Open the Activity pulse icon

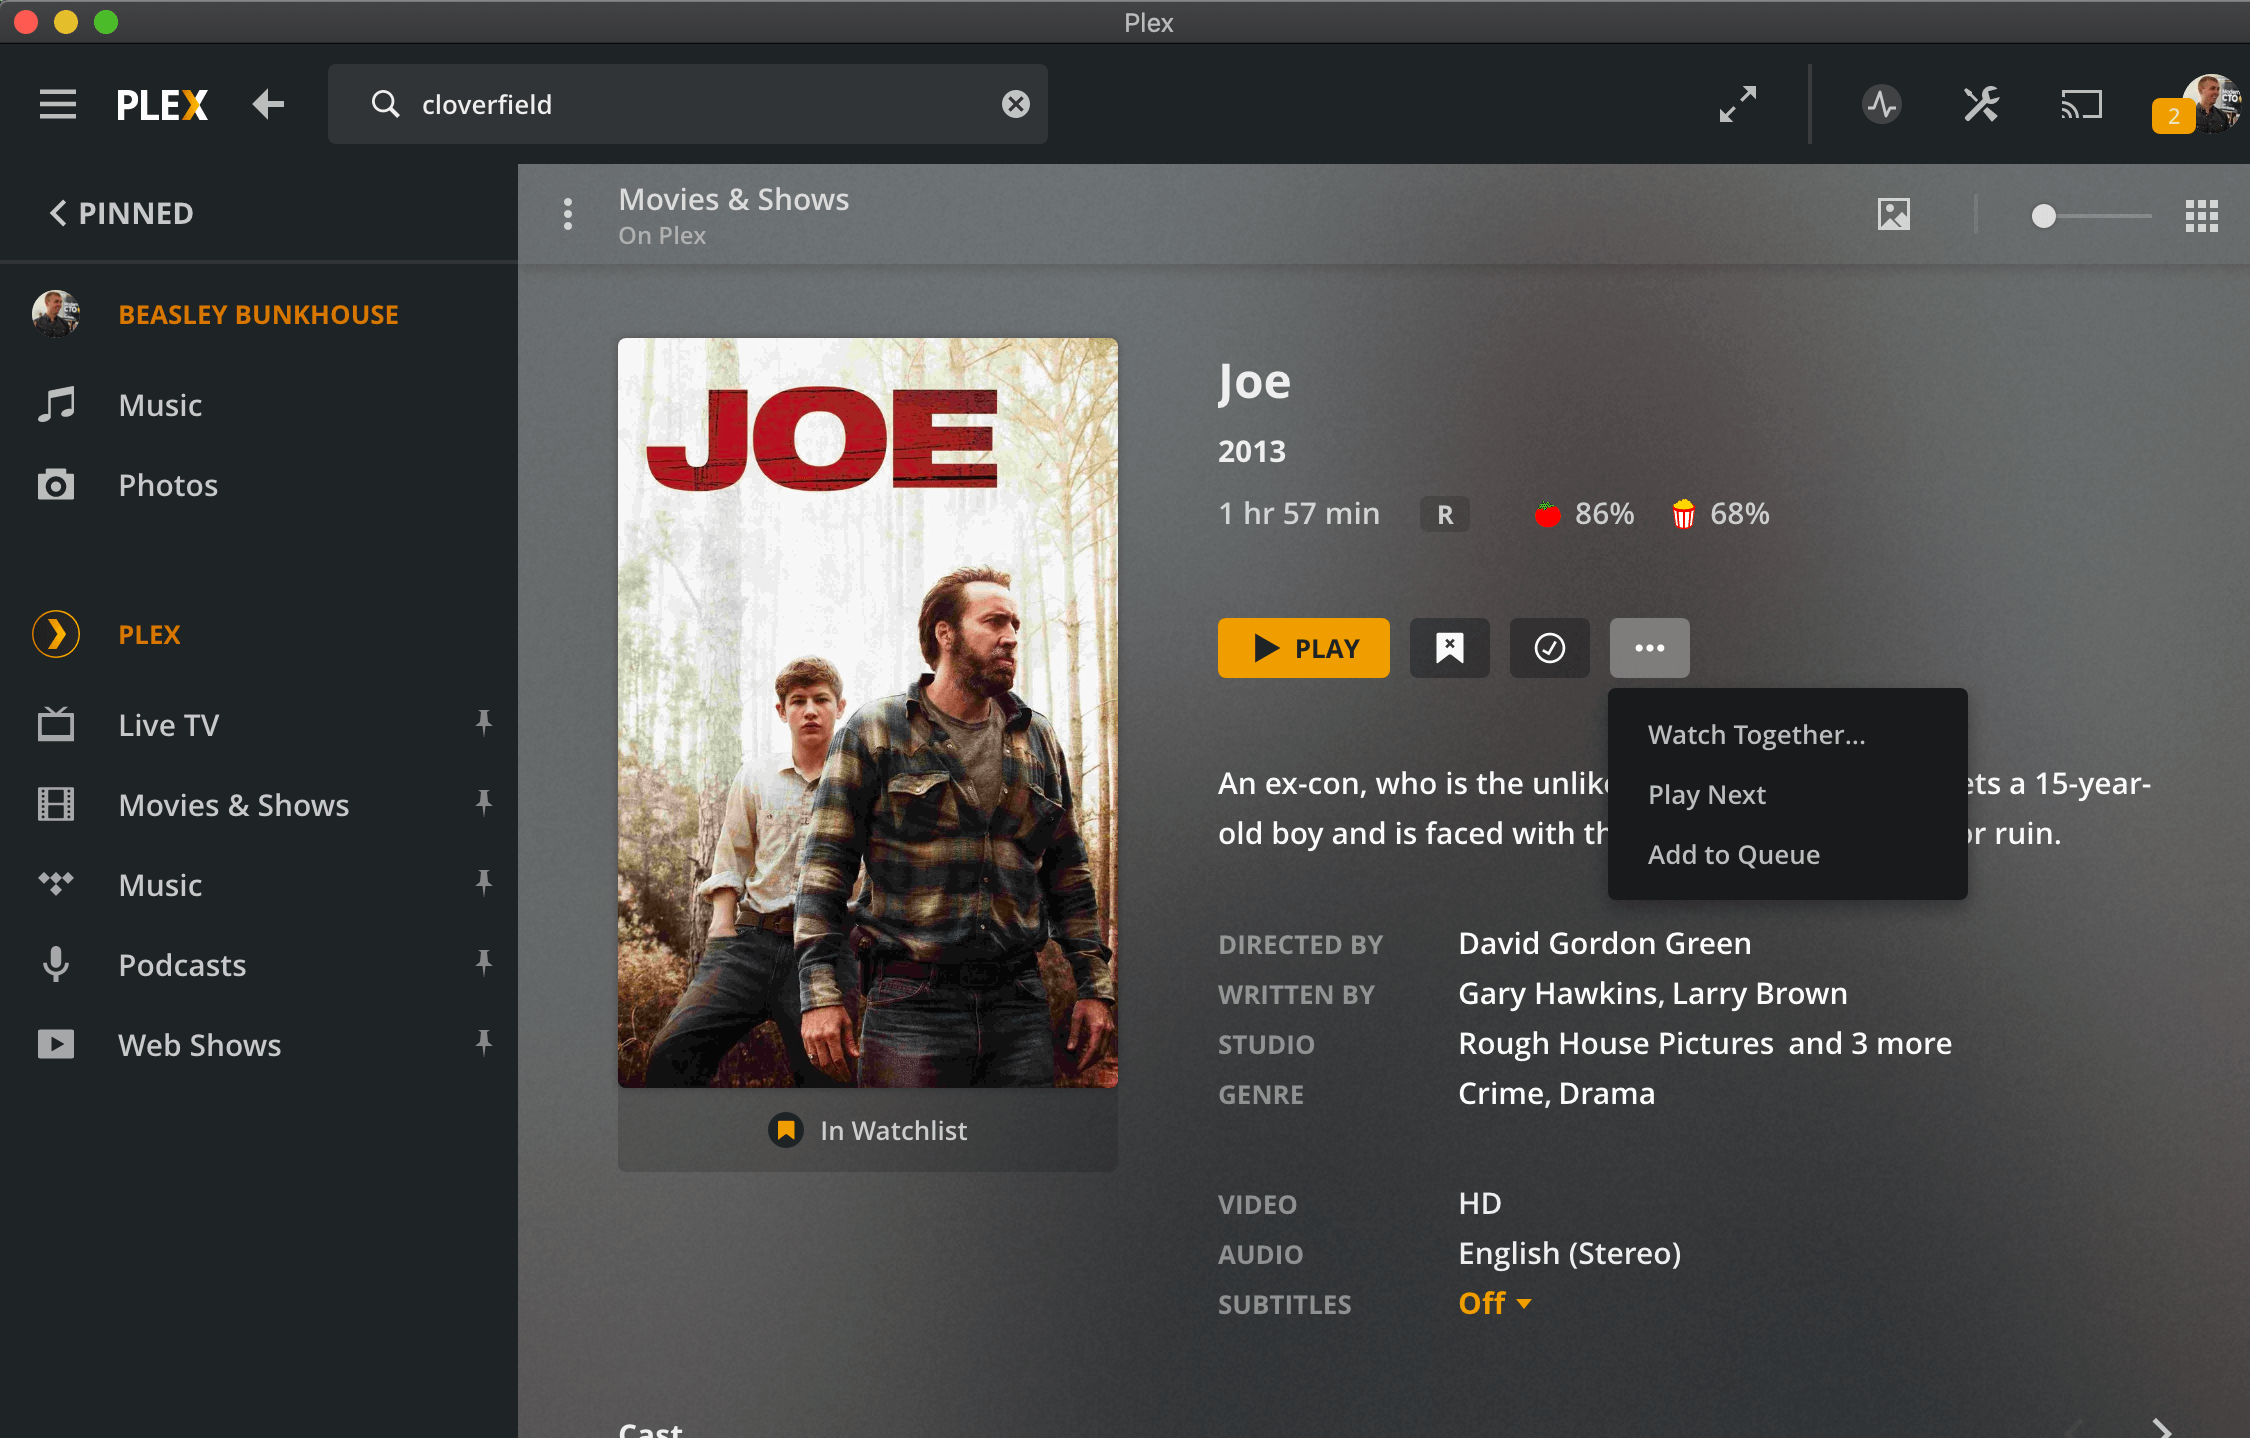coord(1882,104)
